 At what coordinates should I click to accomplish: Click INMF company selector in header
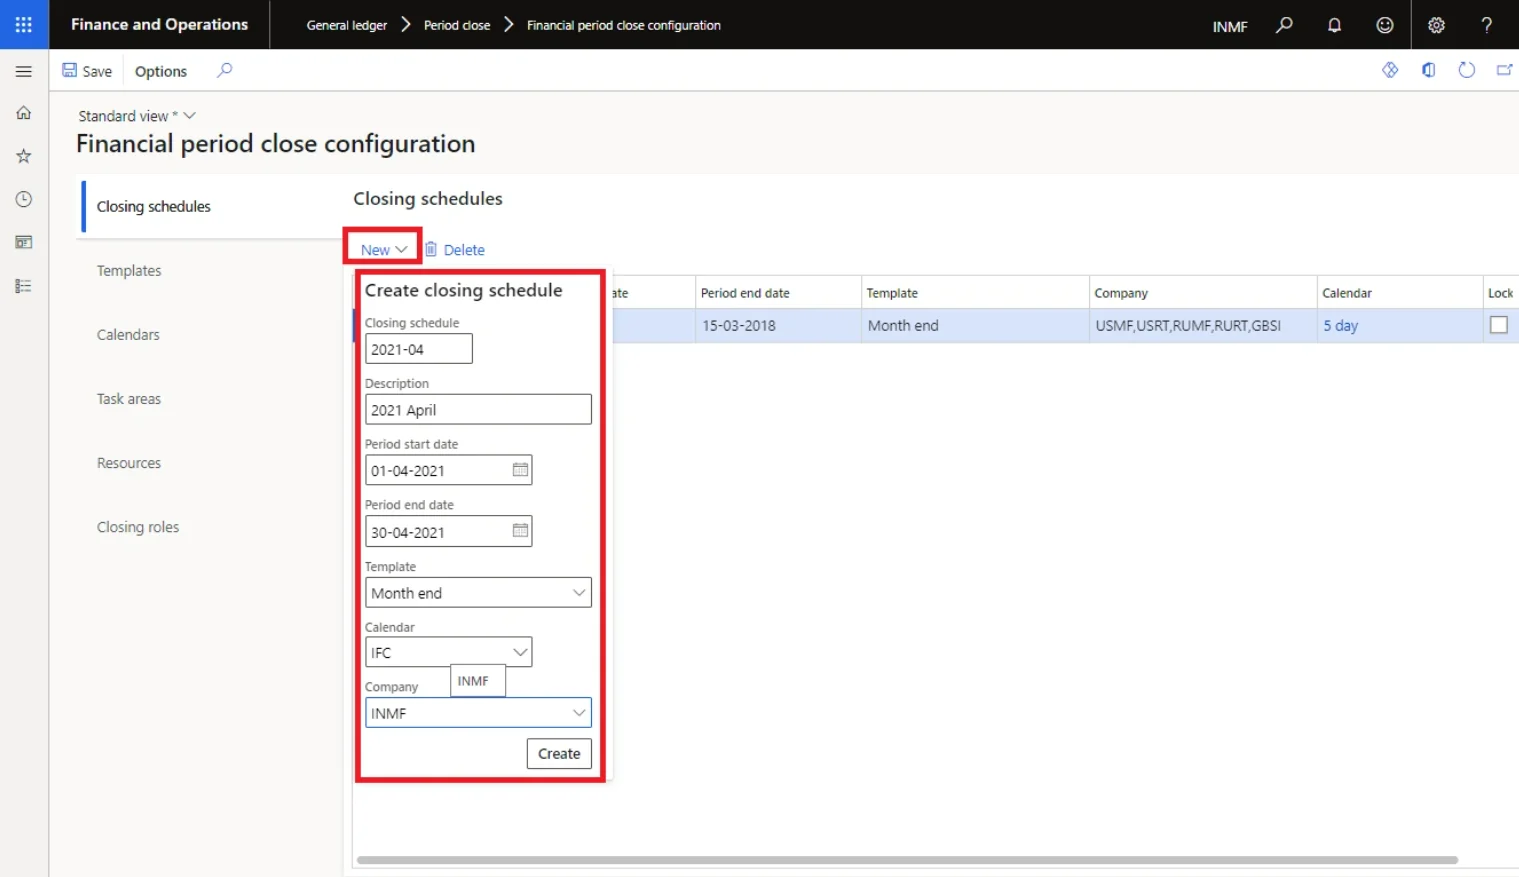(1230, 26)
